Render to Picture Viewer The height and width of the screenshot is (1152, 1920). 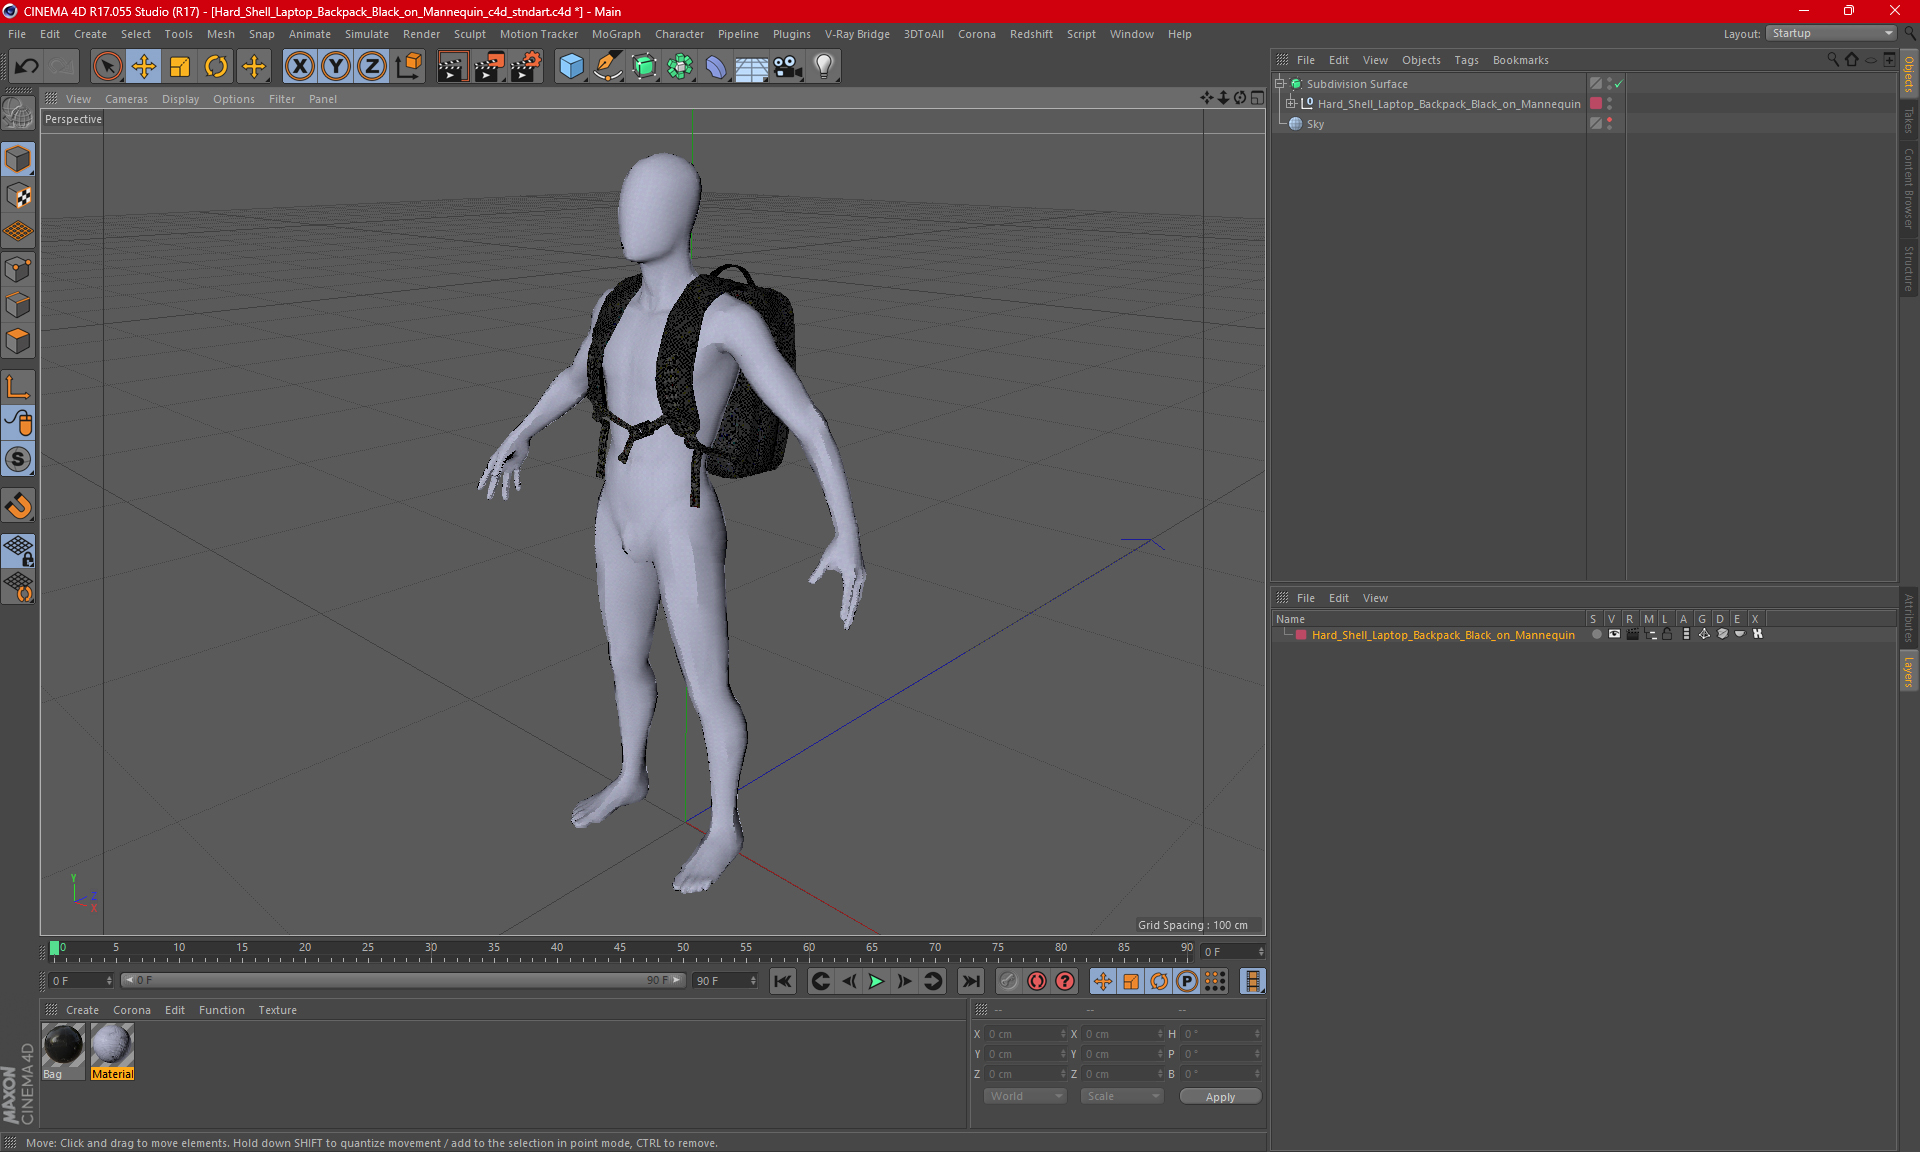coord(489,67)
